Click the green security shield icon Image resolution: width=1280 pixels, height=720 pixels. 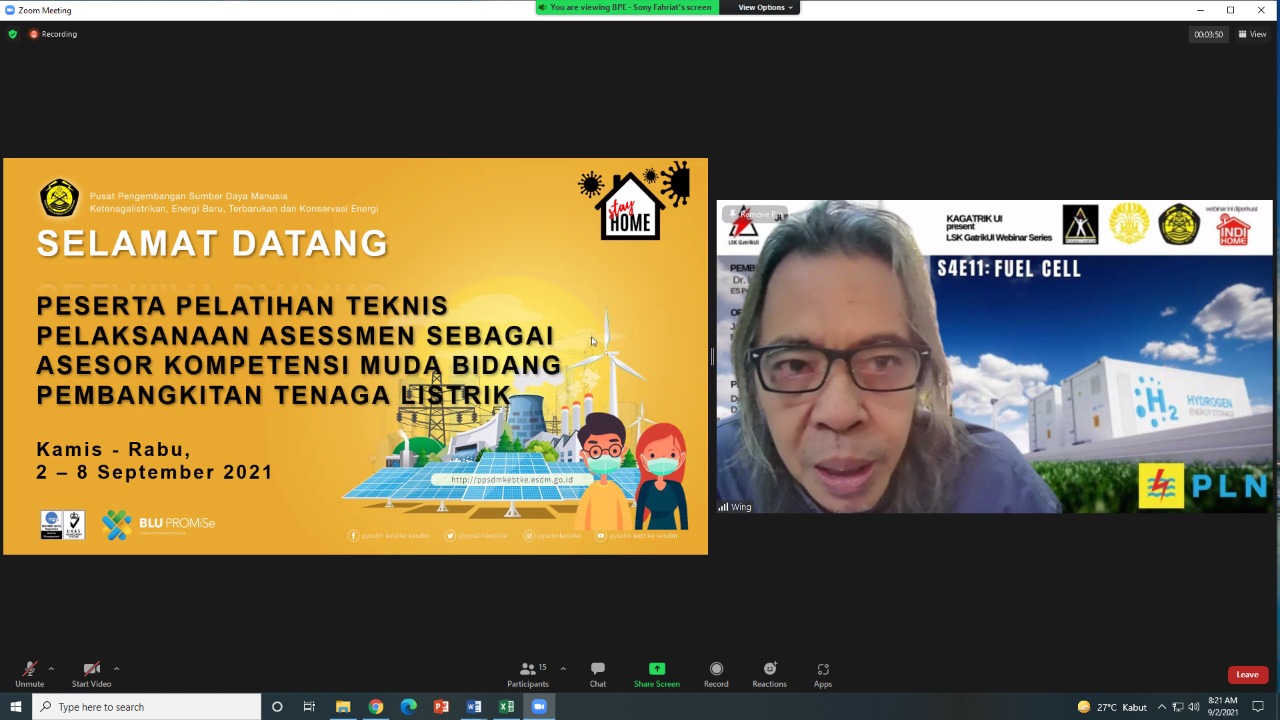click(12, 33)
